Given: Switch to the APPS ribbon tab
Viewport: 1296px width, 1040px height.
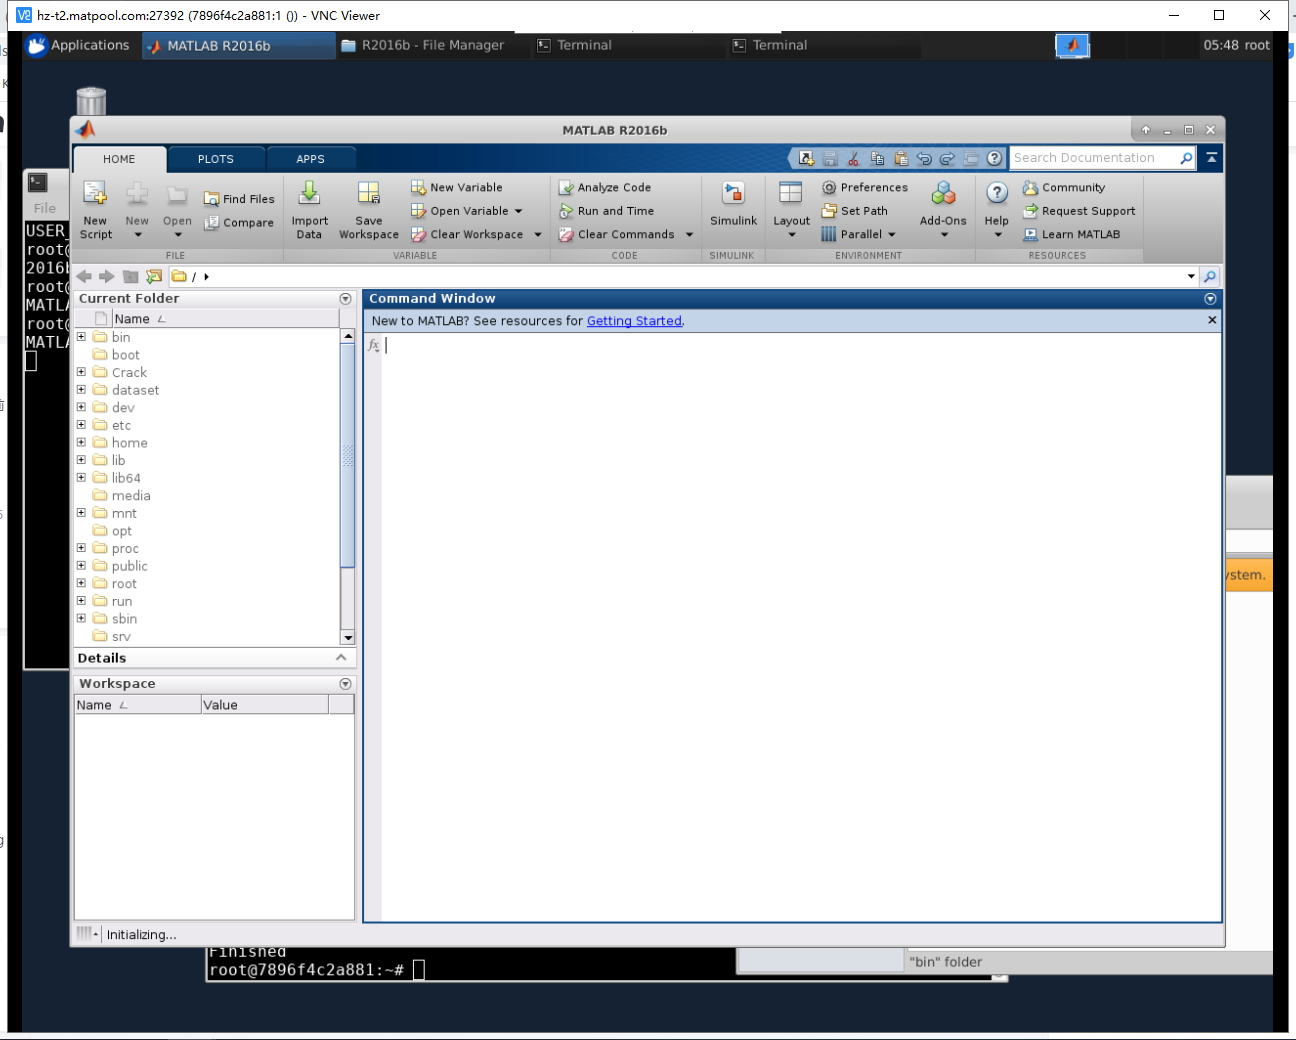Looking at the screenshot, I should [310, 159].
